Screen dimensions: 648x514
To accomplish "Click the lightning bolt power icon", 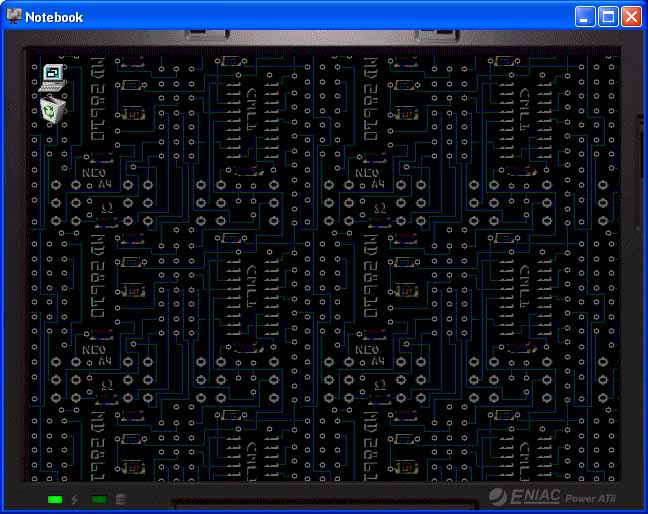I will [x=75, y=499].
